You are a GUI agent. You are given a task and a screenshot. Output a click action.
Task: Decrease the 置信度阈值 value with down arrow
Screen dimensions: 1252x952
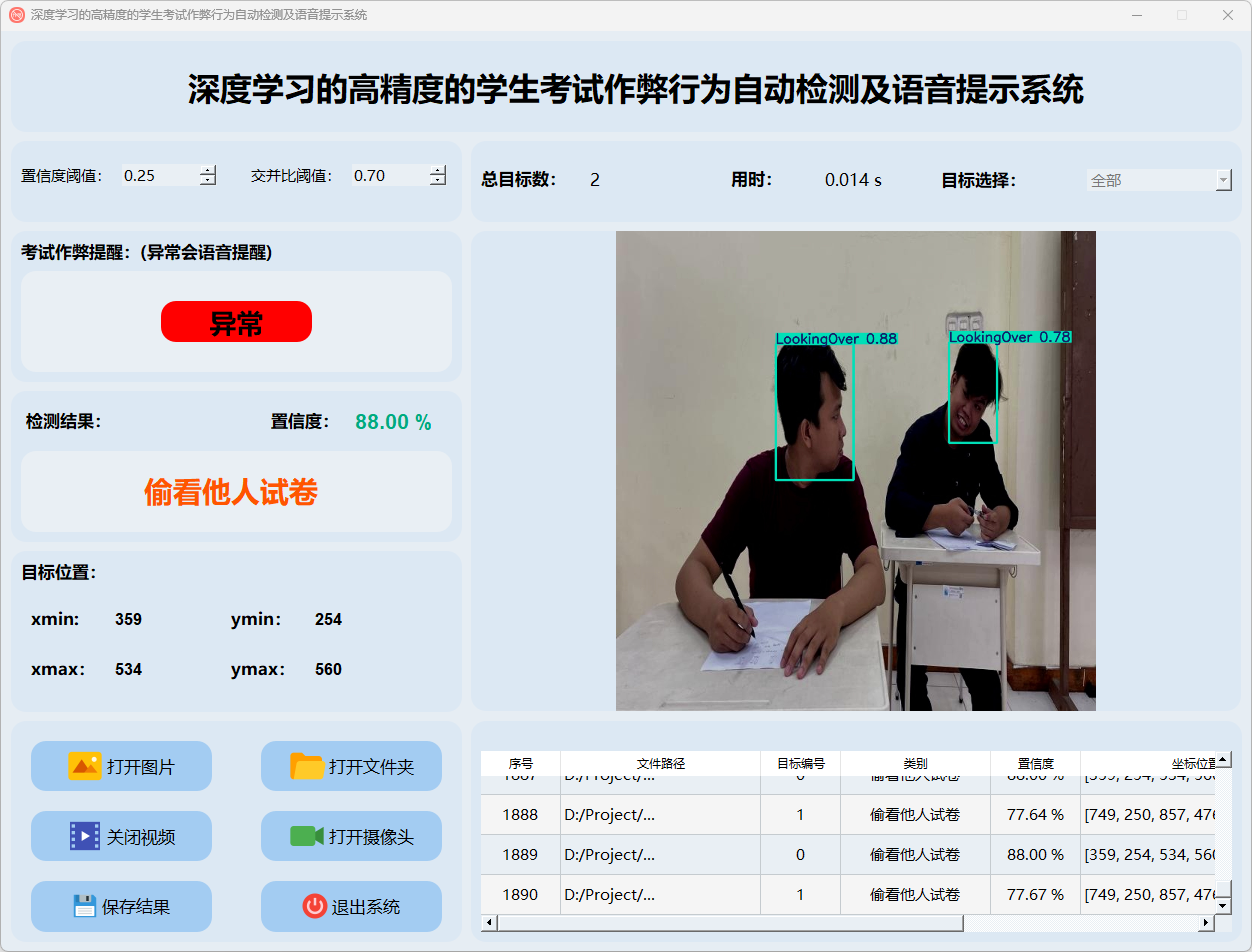pos(208,180)
